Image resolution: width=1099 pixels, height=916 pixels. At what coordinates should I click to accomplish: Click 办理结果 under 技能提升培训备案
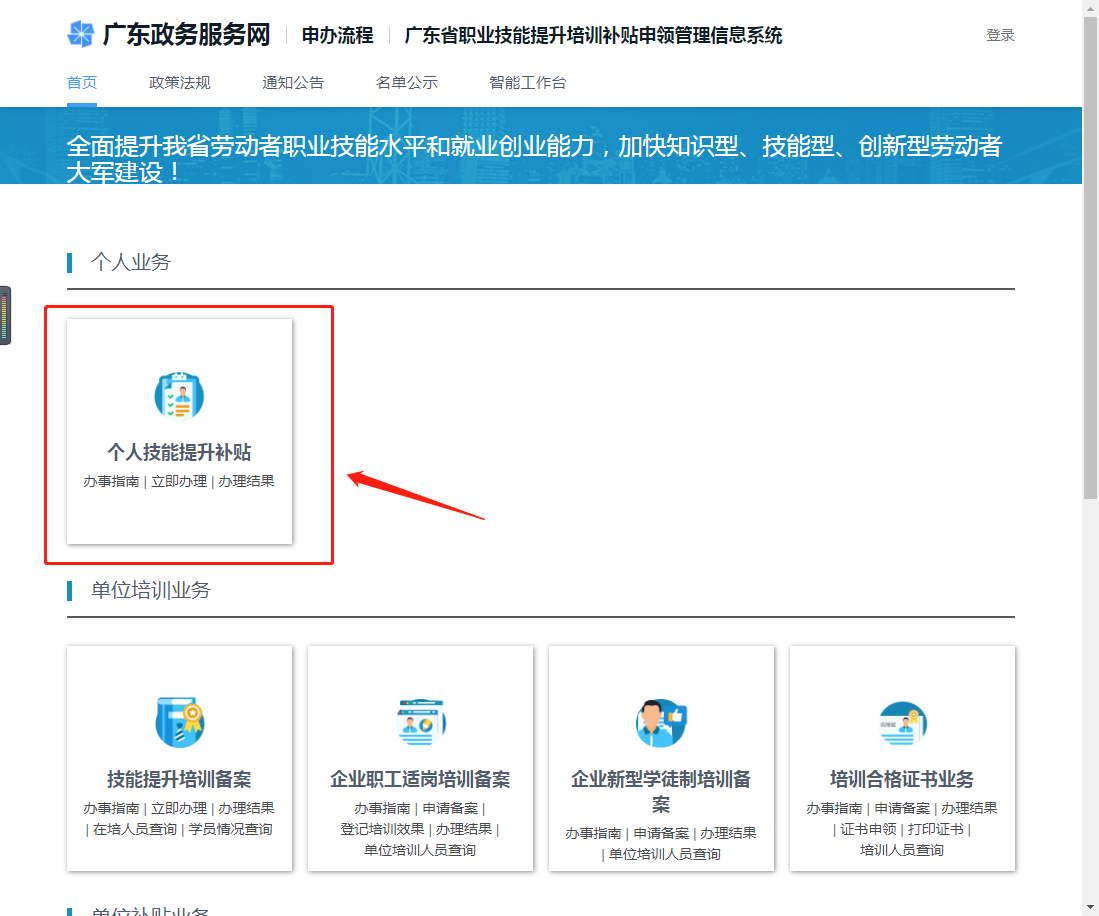pos(246,808)
